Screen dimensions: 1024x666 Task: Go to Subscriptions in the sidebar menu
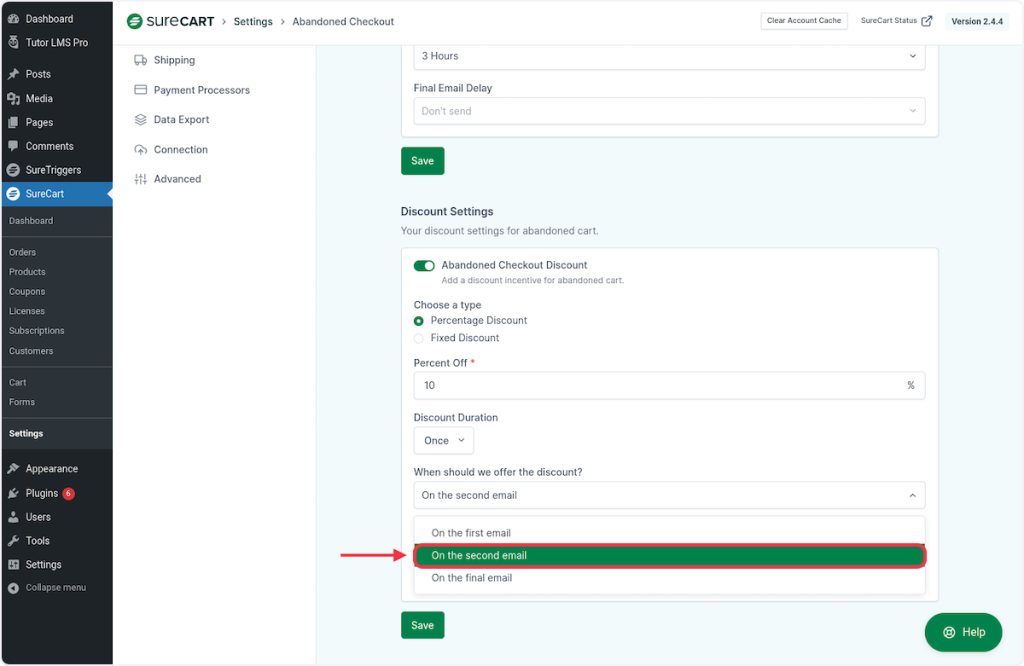[36, 331]
